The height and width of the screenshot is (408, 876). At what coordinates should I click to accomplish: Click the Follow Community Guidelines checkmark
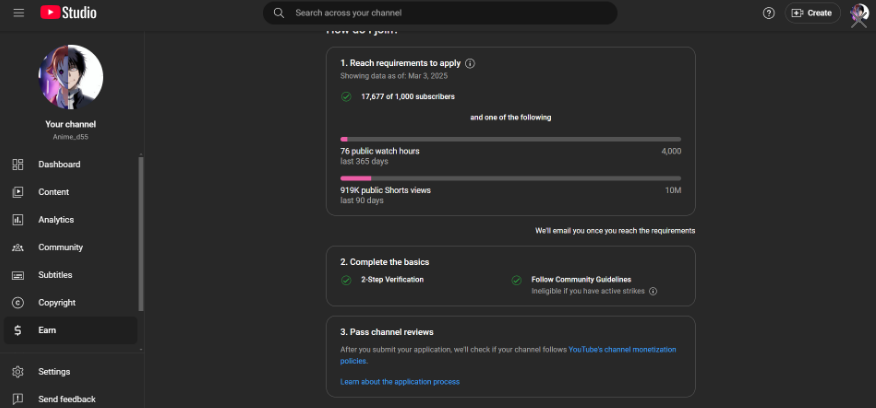[516, 280]
